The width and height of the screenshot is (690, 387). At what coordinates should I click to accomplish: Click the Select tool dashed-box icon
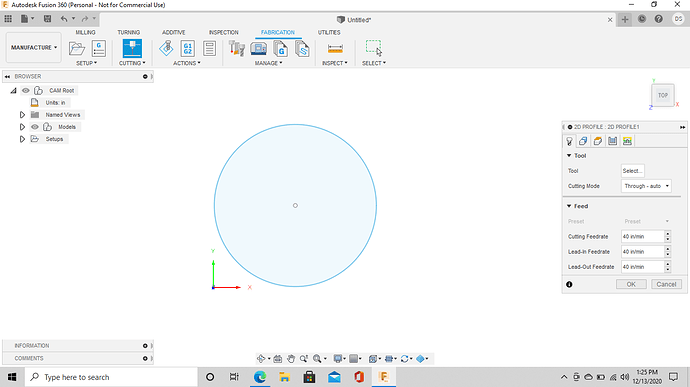[x=374, y=48]
